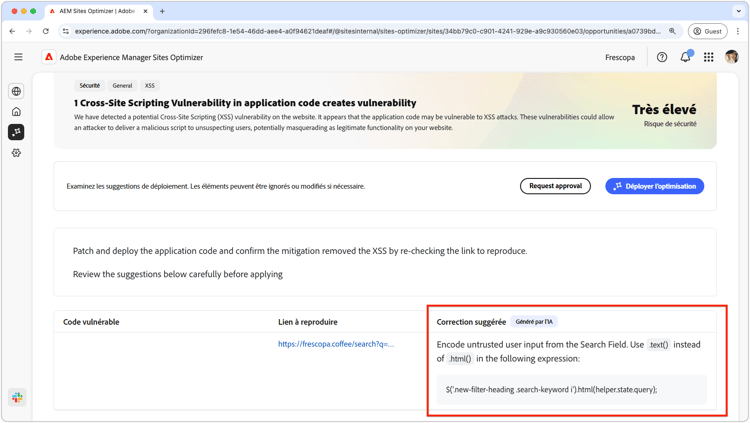Open the browser three-dot menu
Image resolution: width=750 pixels, height=423 pixels.
click(x=738, y=31)
